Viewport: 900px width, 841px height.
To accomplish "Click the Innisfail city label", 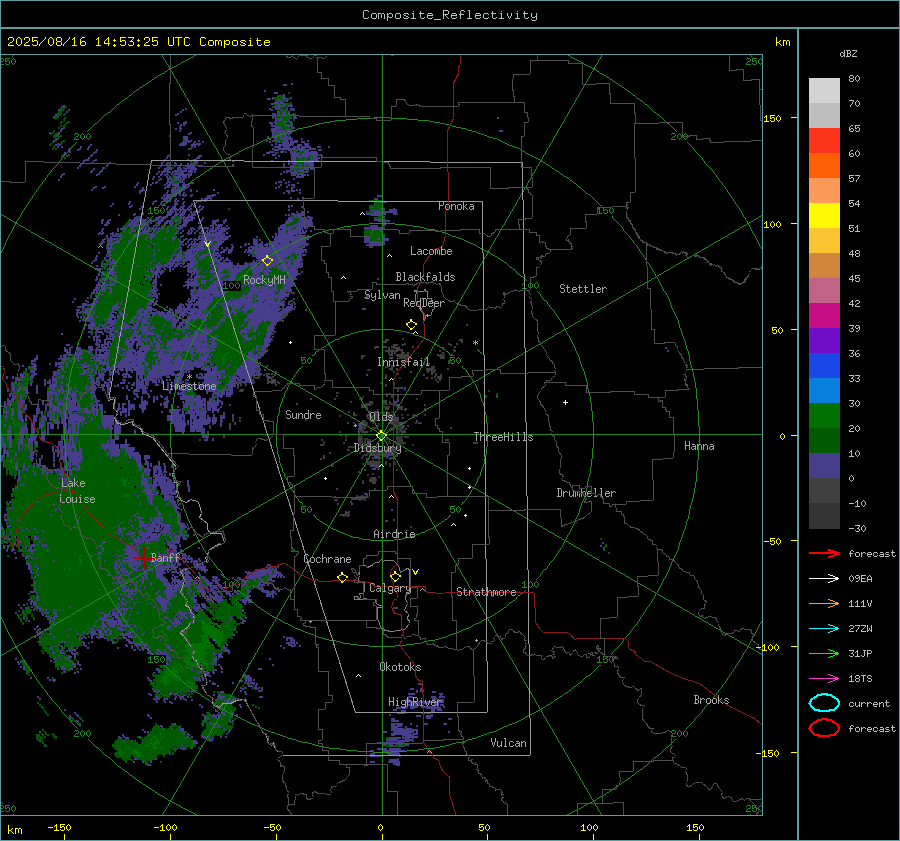I will pos(403,362).
